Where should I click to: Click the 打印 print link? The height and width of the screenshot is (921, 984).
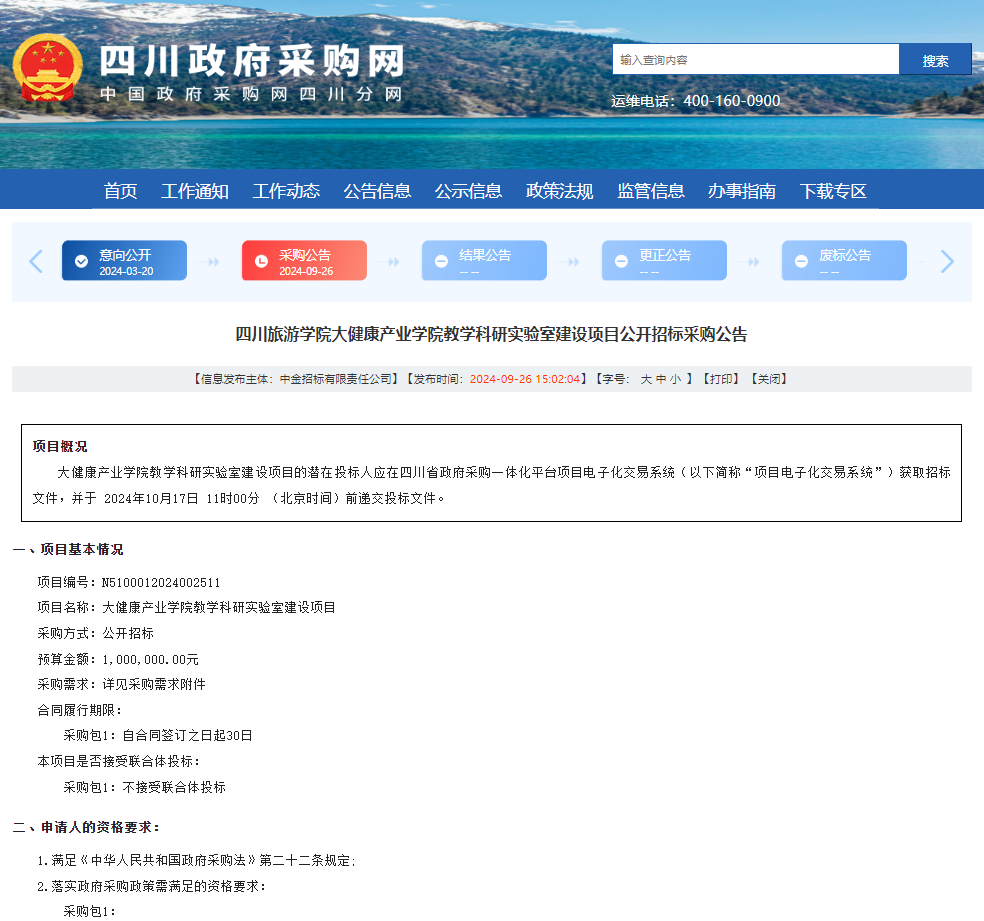pos(721,379)
